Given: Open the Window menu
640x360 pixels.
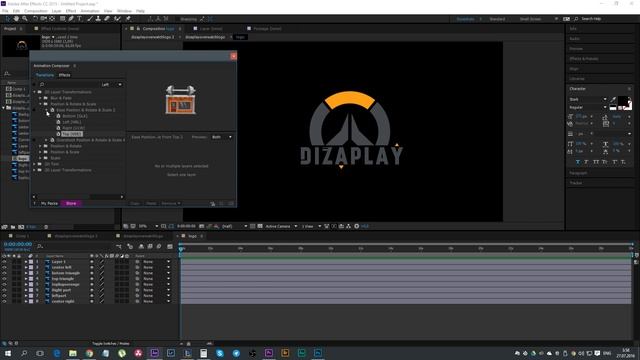Looking at the screenshot, I should tap(124, 11).
